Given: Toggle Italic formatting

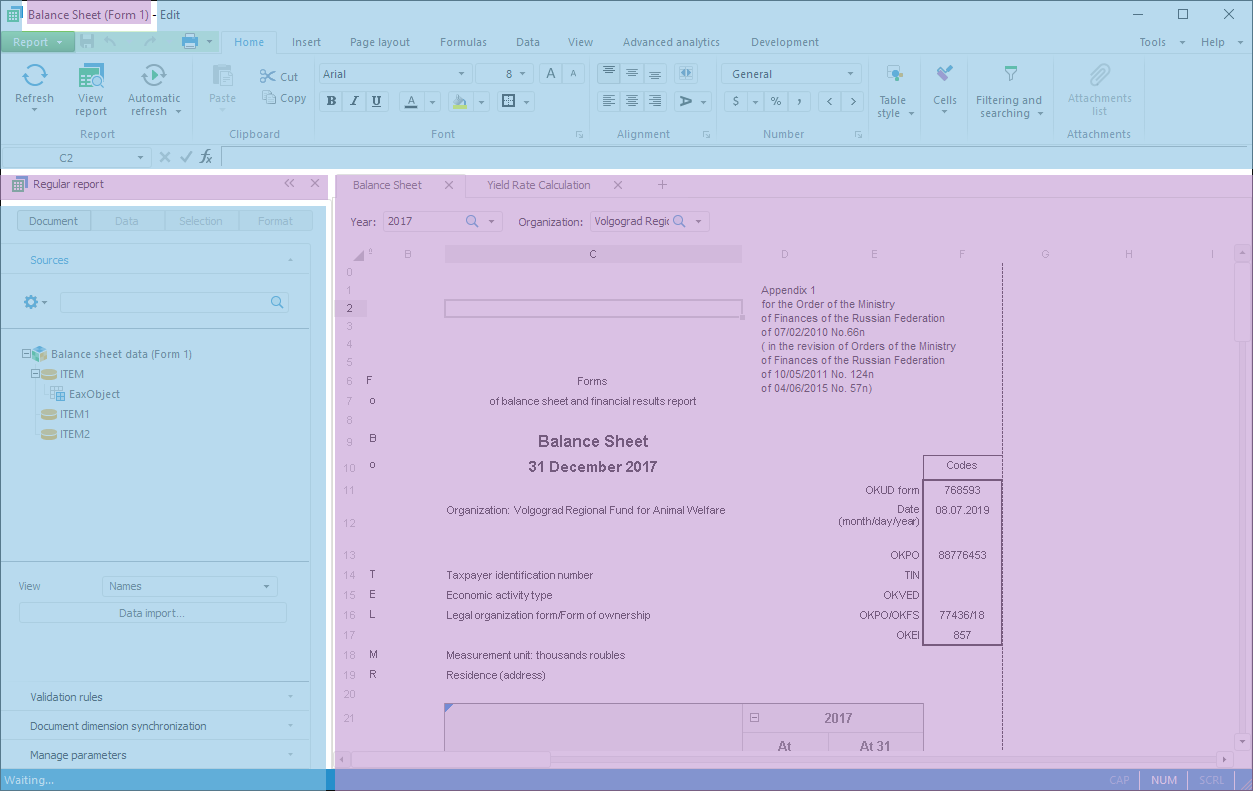Looking at the screenshot, I should click(x=354, y=101).
